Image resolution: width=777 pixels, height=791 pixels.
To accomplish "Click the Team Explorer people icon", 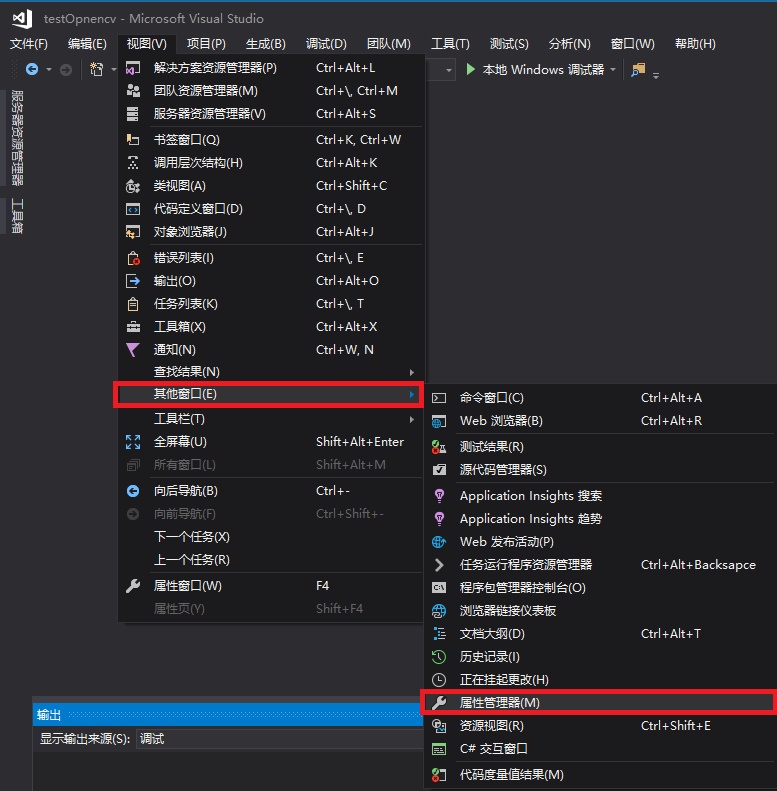I will click(133, 91).
